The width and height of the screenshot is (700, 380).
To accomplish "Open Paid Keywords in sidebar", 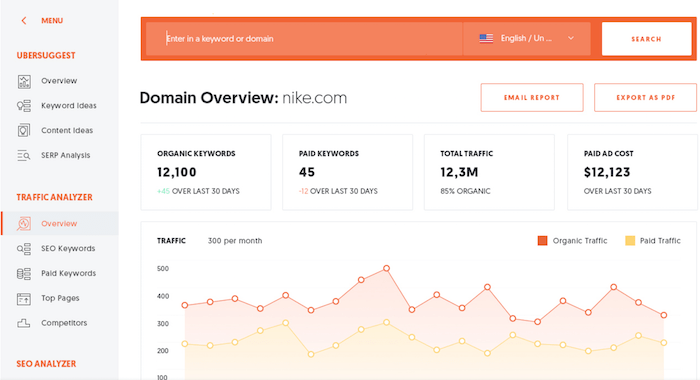I will point(68,273).
